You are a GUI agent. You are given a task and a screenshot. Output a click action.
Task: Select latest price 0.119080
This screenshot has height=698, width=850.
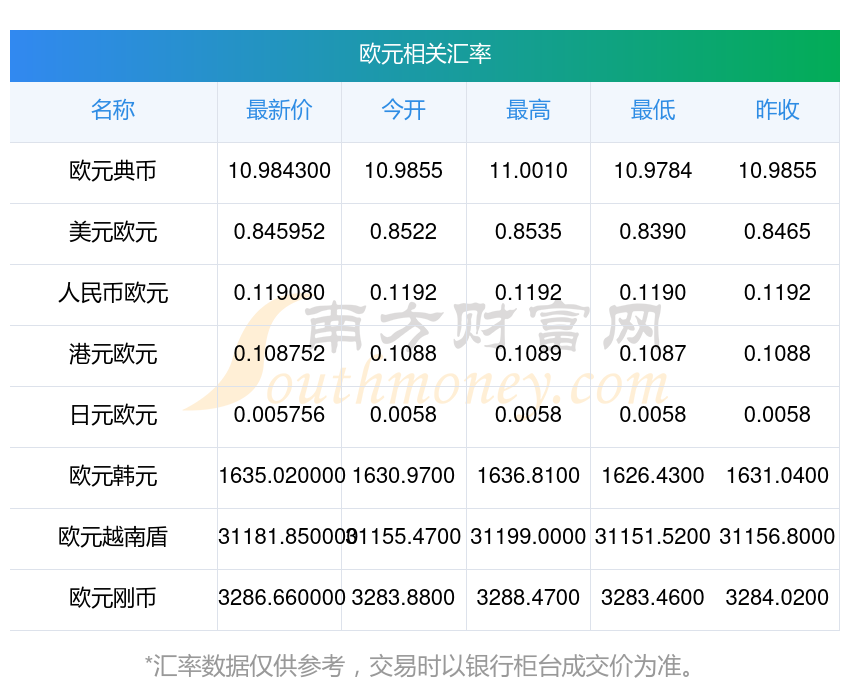pyautogui.click(x=279, y=293)
